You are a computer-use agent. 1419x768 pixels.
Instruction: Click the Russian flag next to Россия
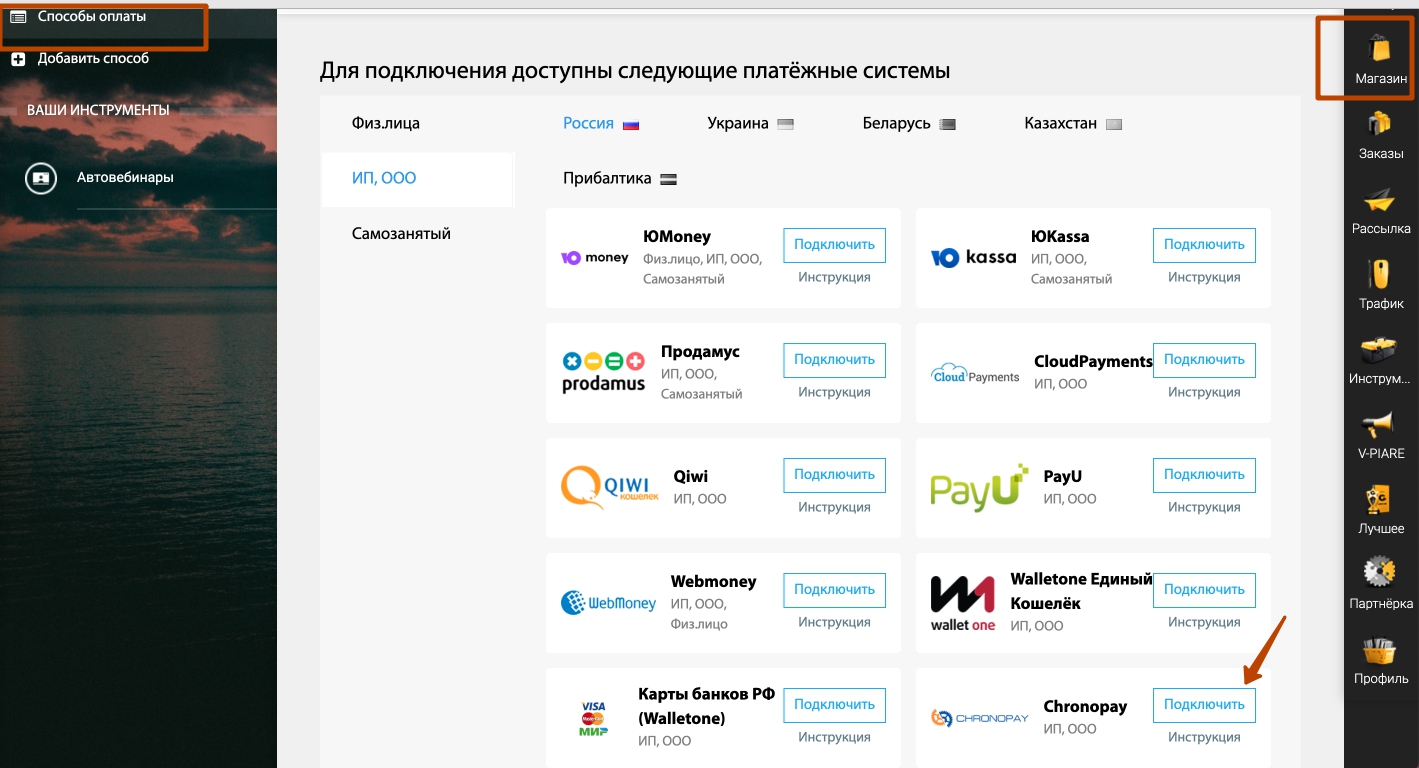631,125
